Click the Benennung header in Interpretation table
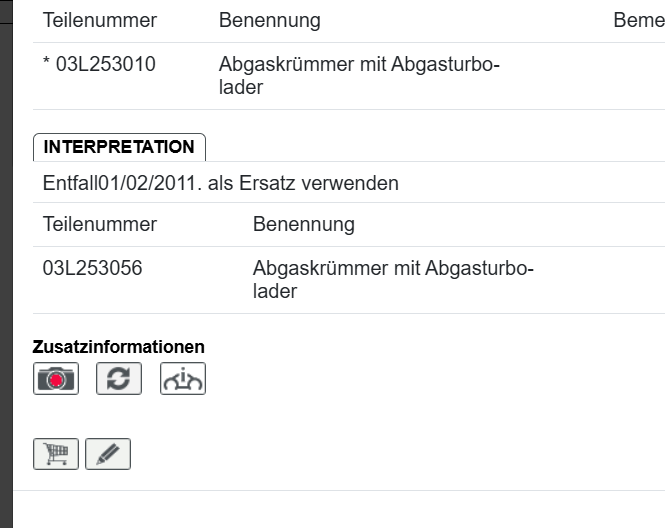This screenshot has height=528, width=665. (304, 224)
